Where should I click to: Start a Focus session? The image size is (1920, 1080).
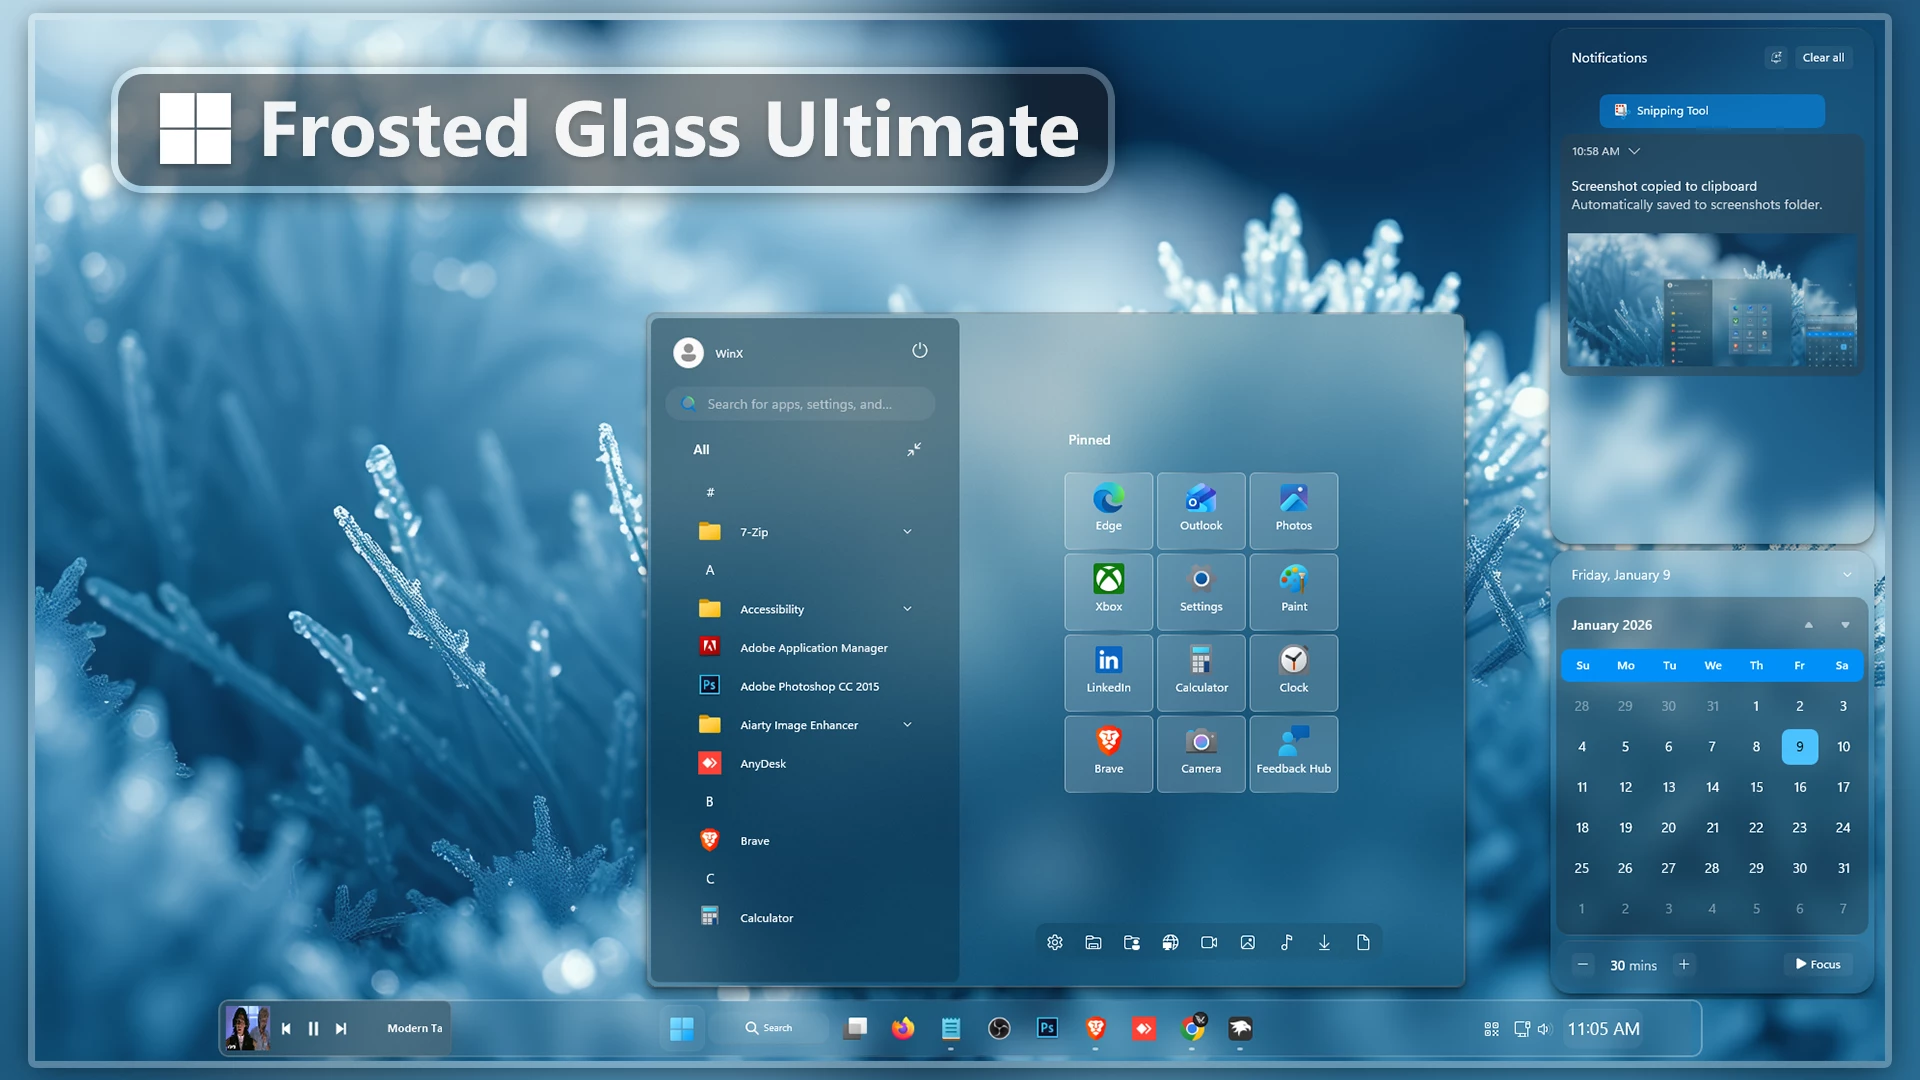tap(1818, 964)
